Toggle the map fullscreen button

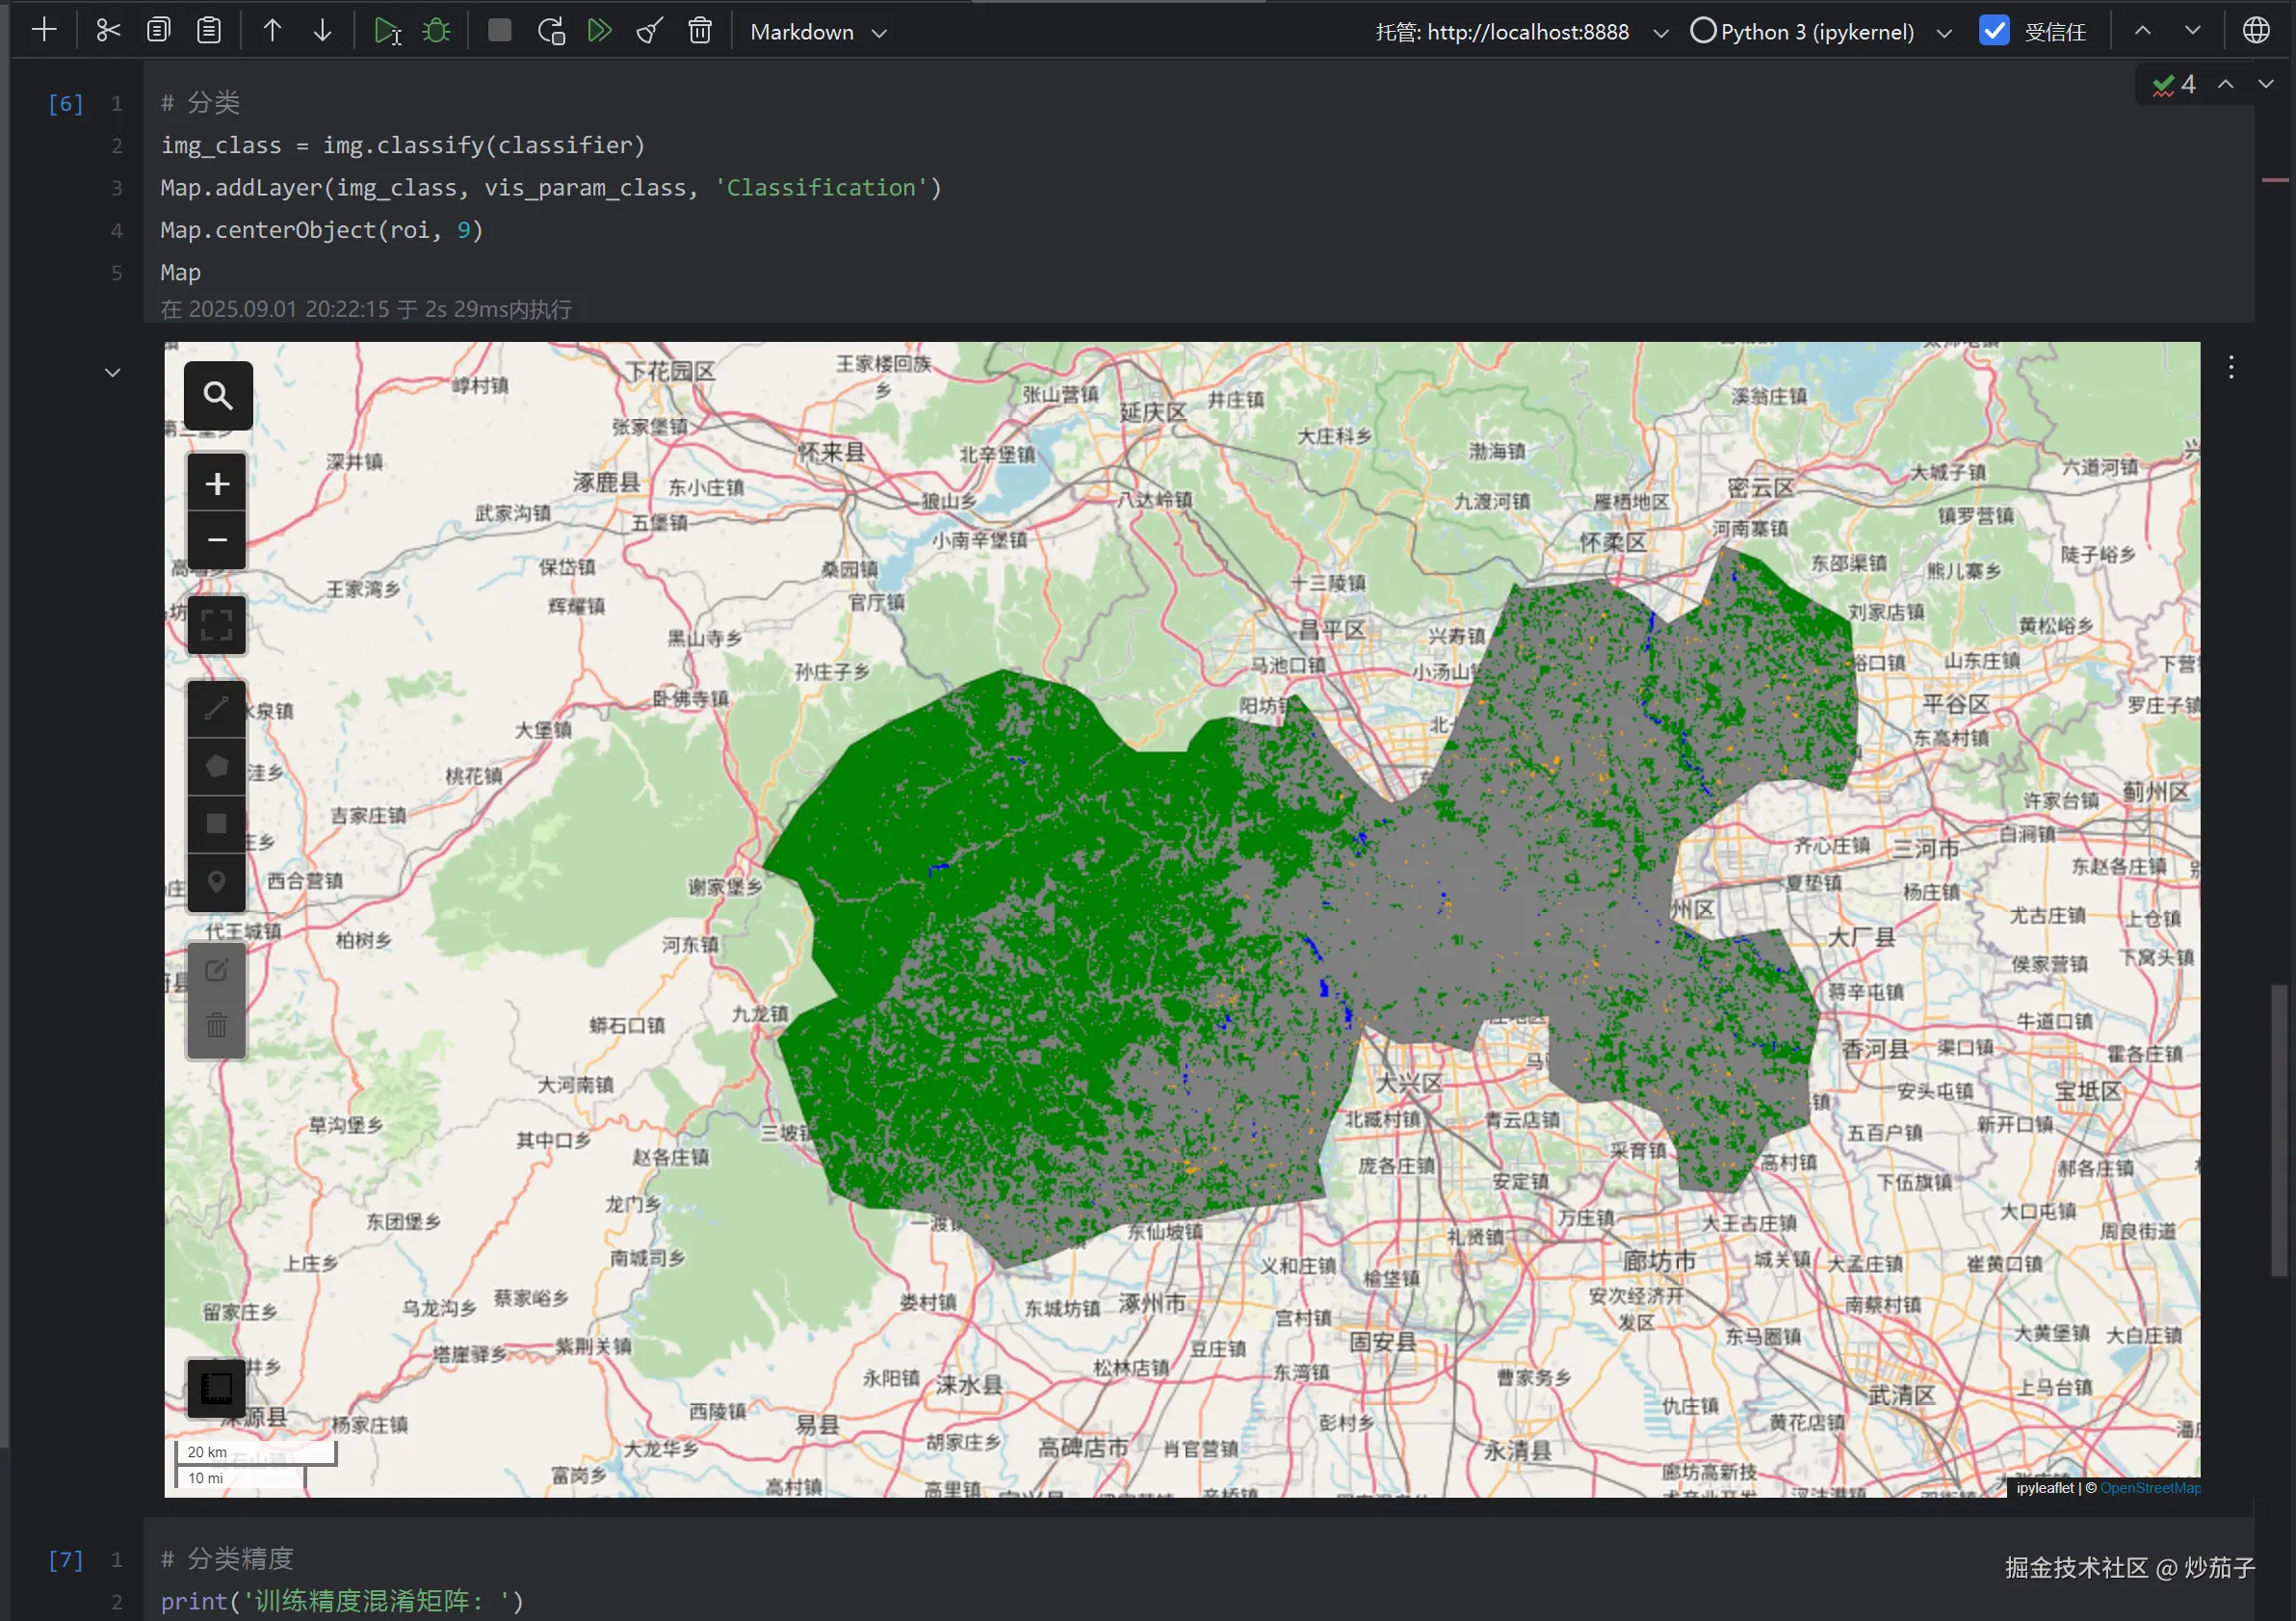point(217,626)
